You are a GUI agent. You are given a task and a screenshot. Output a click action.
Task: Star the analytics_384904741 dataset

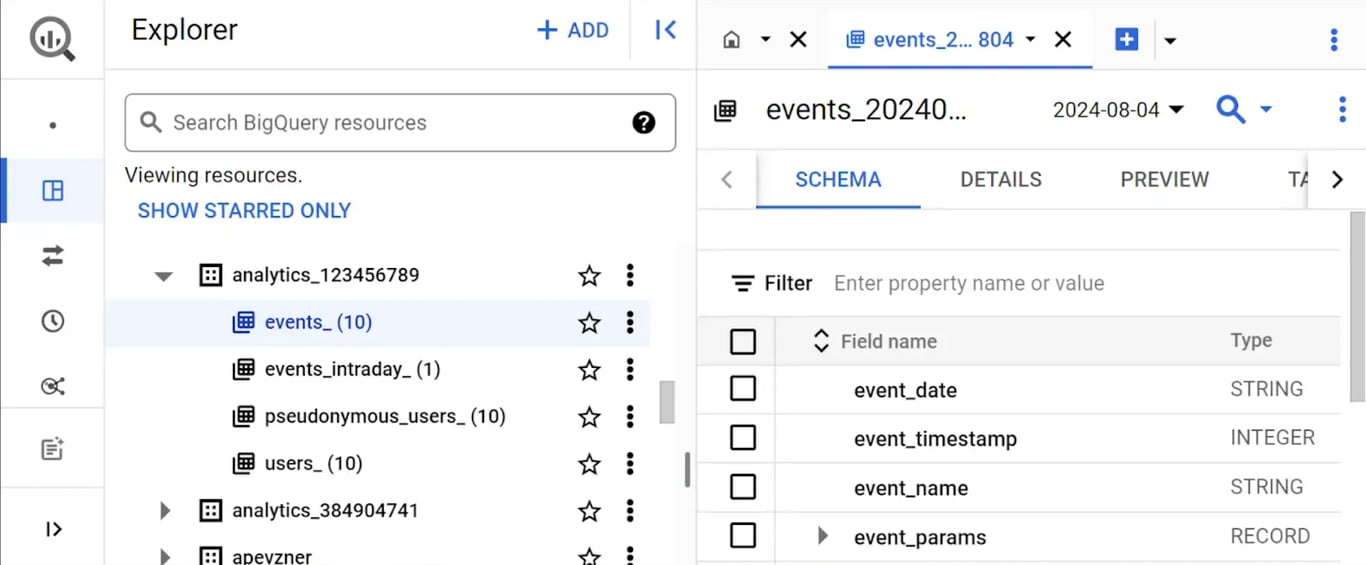(590, 511)
